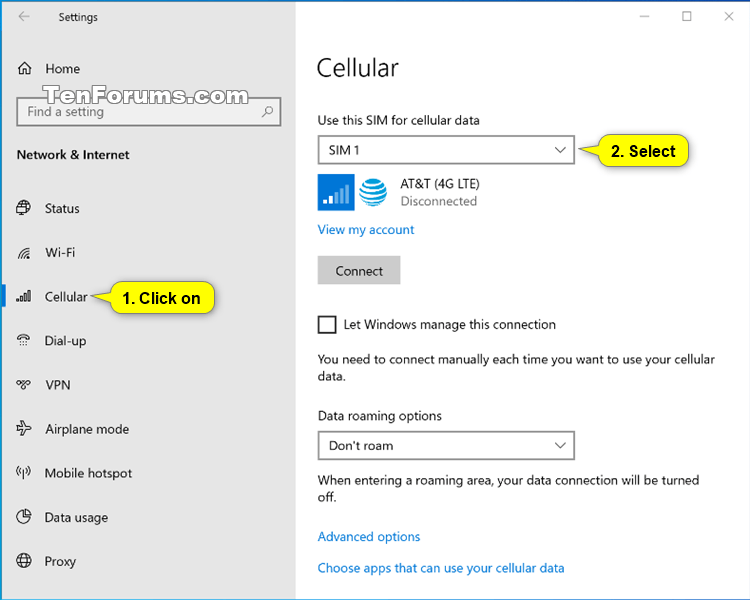This screenshot has height=600, width=750.
Task: Click the Connect button
Action: (x=359, y=271)
